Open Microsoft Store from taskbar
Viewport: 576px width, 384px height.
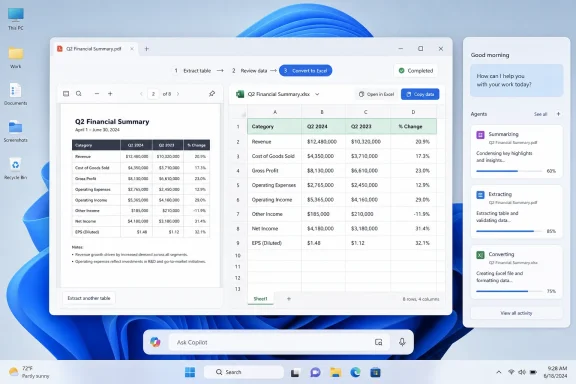point(375,372)
